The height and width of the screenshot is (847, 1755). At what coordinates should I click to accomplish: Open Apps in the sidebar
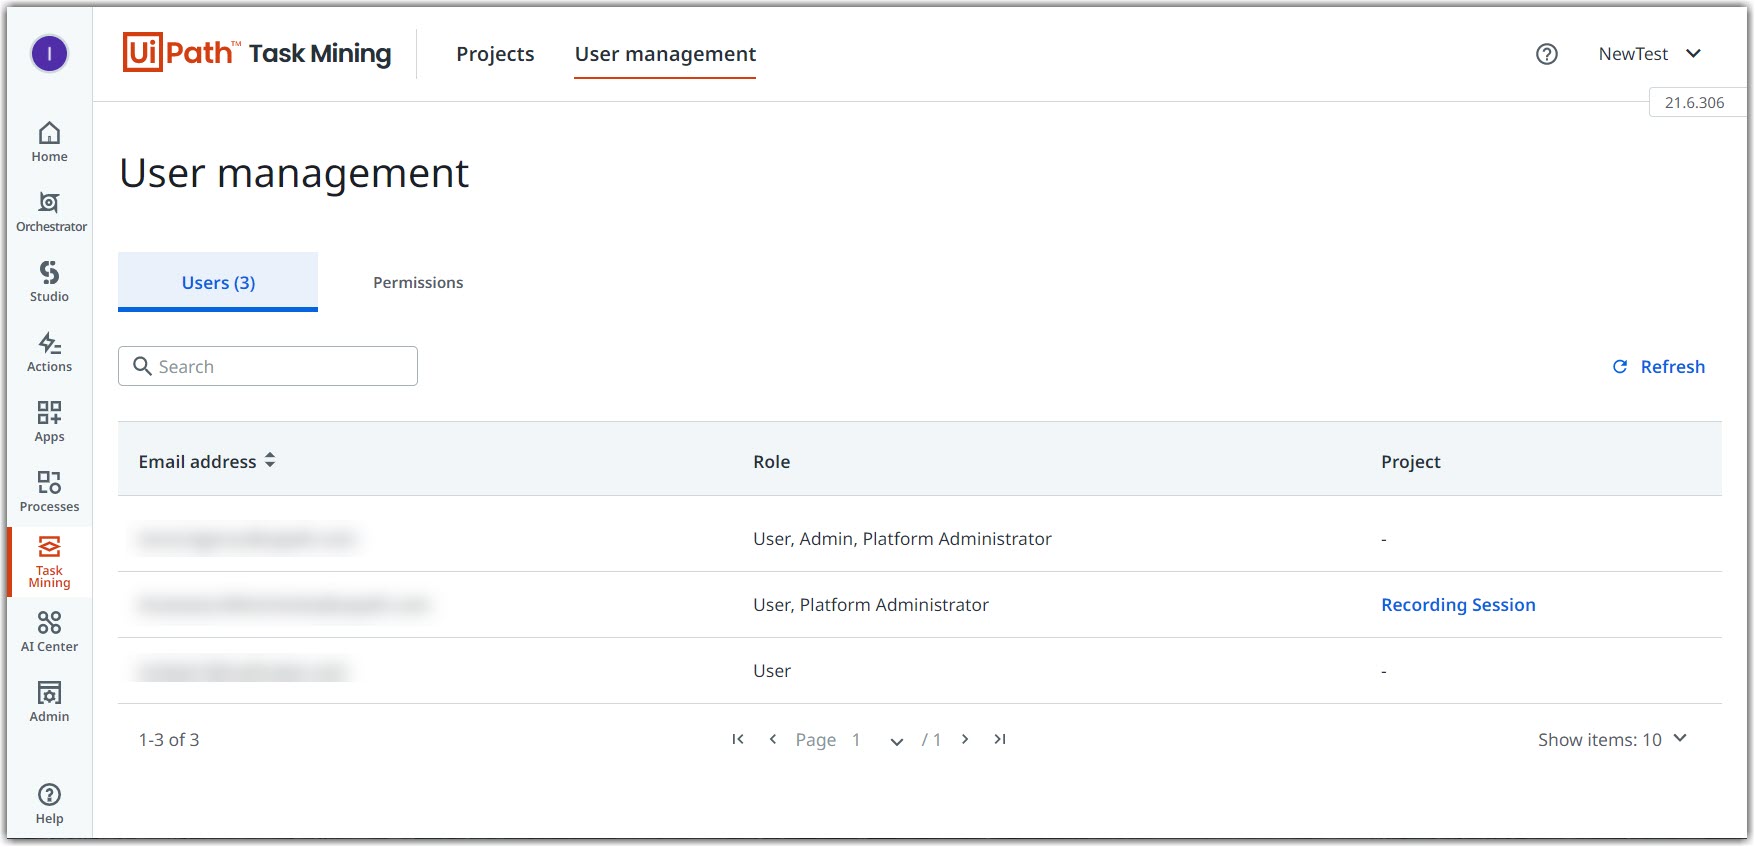(x=49, y=422)
